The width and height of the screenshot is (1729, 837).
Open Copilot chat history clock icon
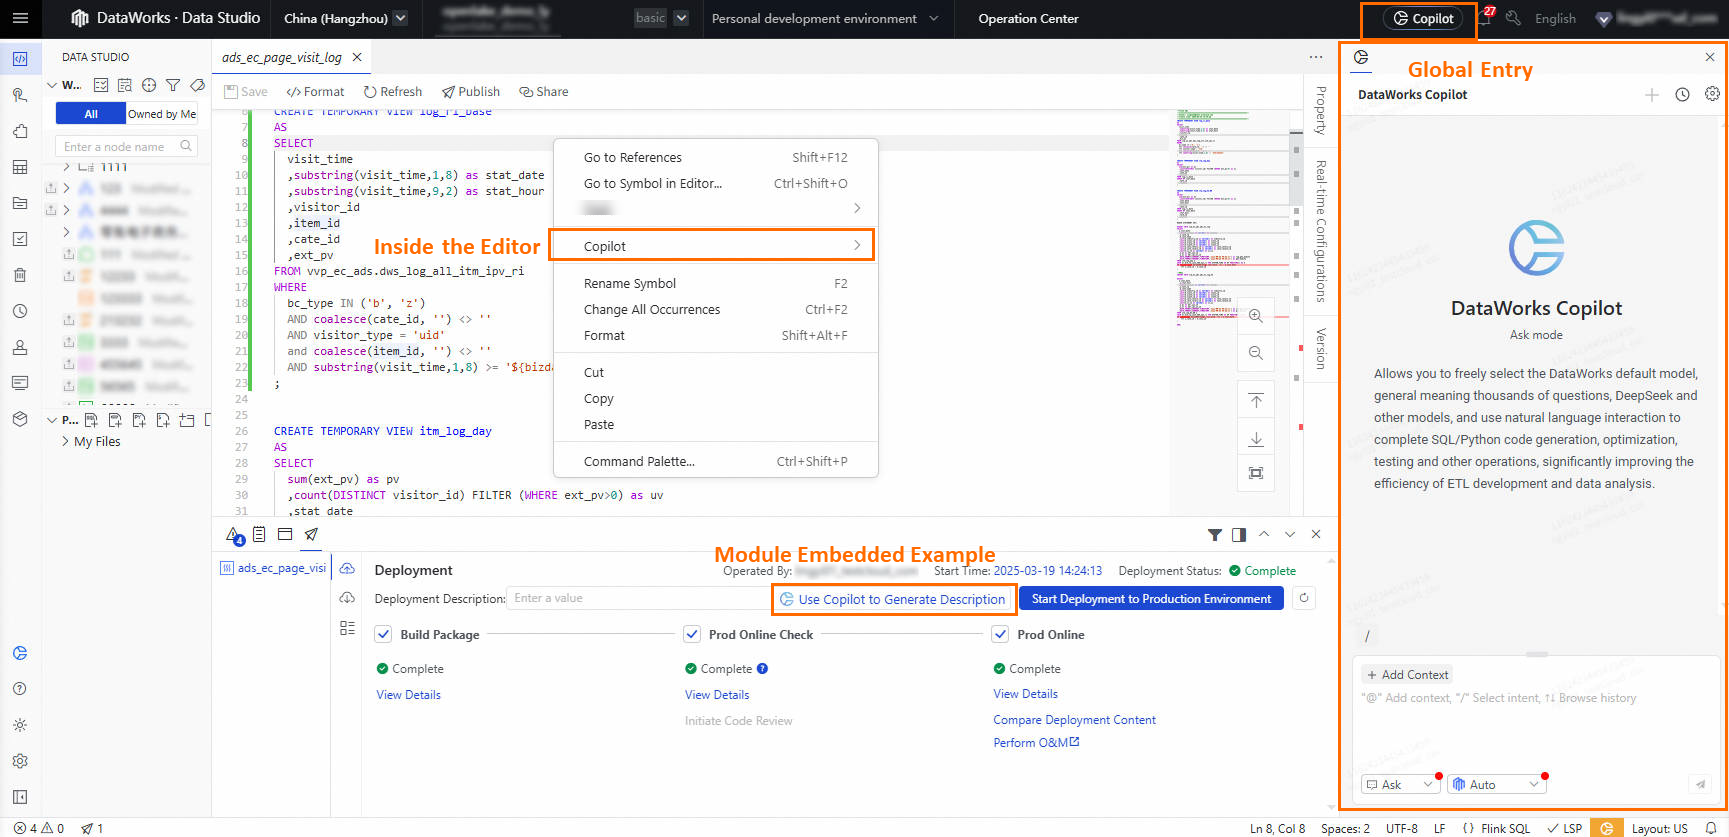tap(1683, 95)
